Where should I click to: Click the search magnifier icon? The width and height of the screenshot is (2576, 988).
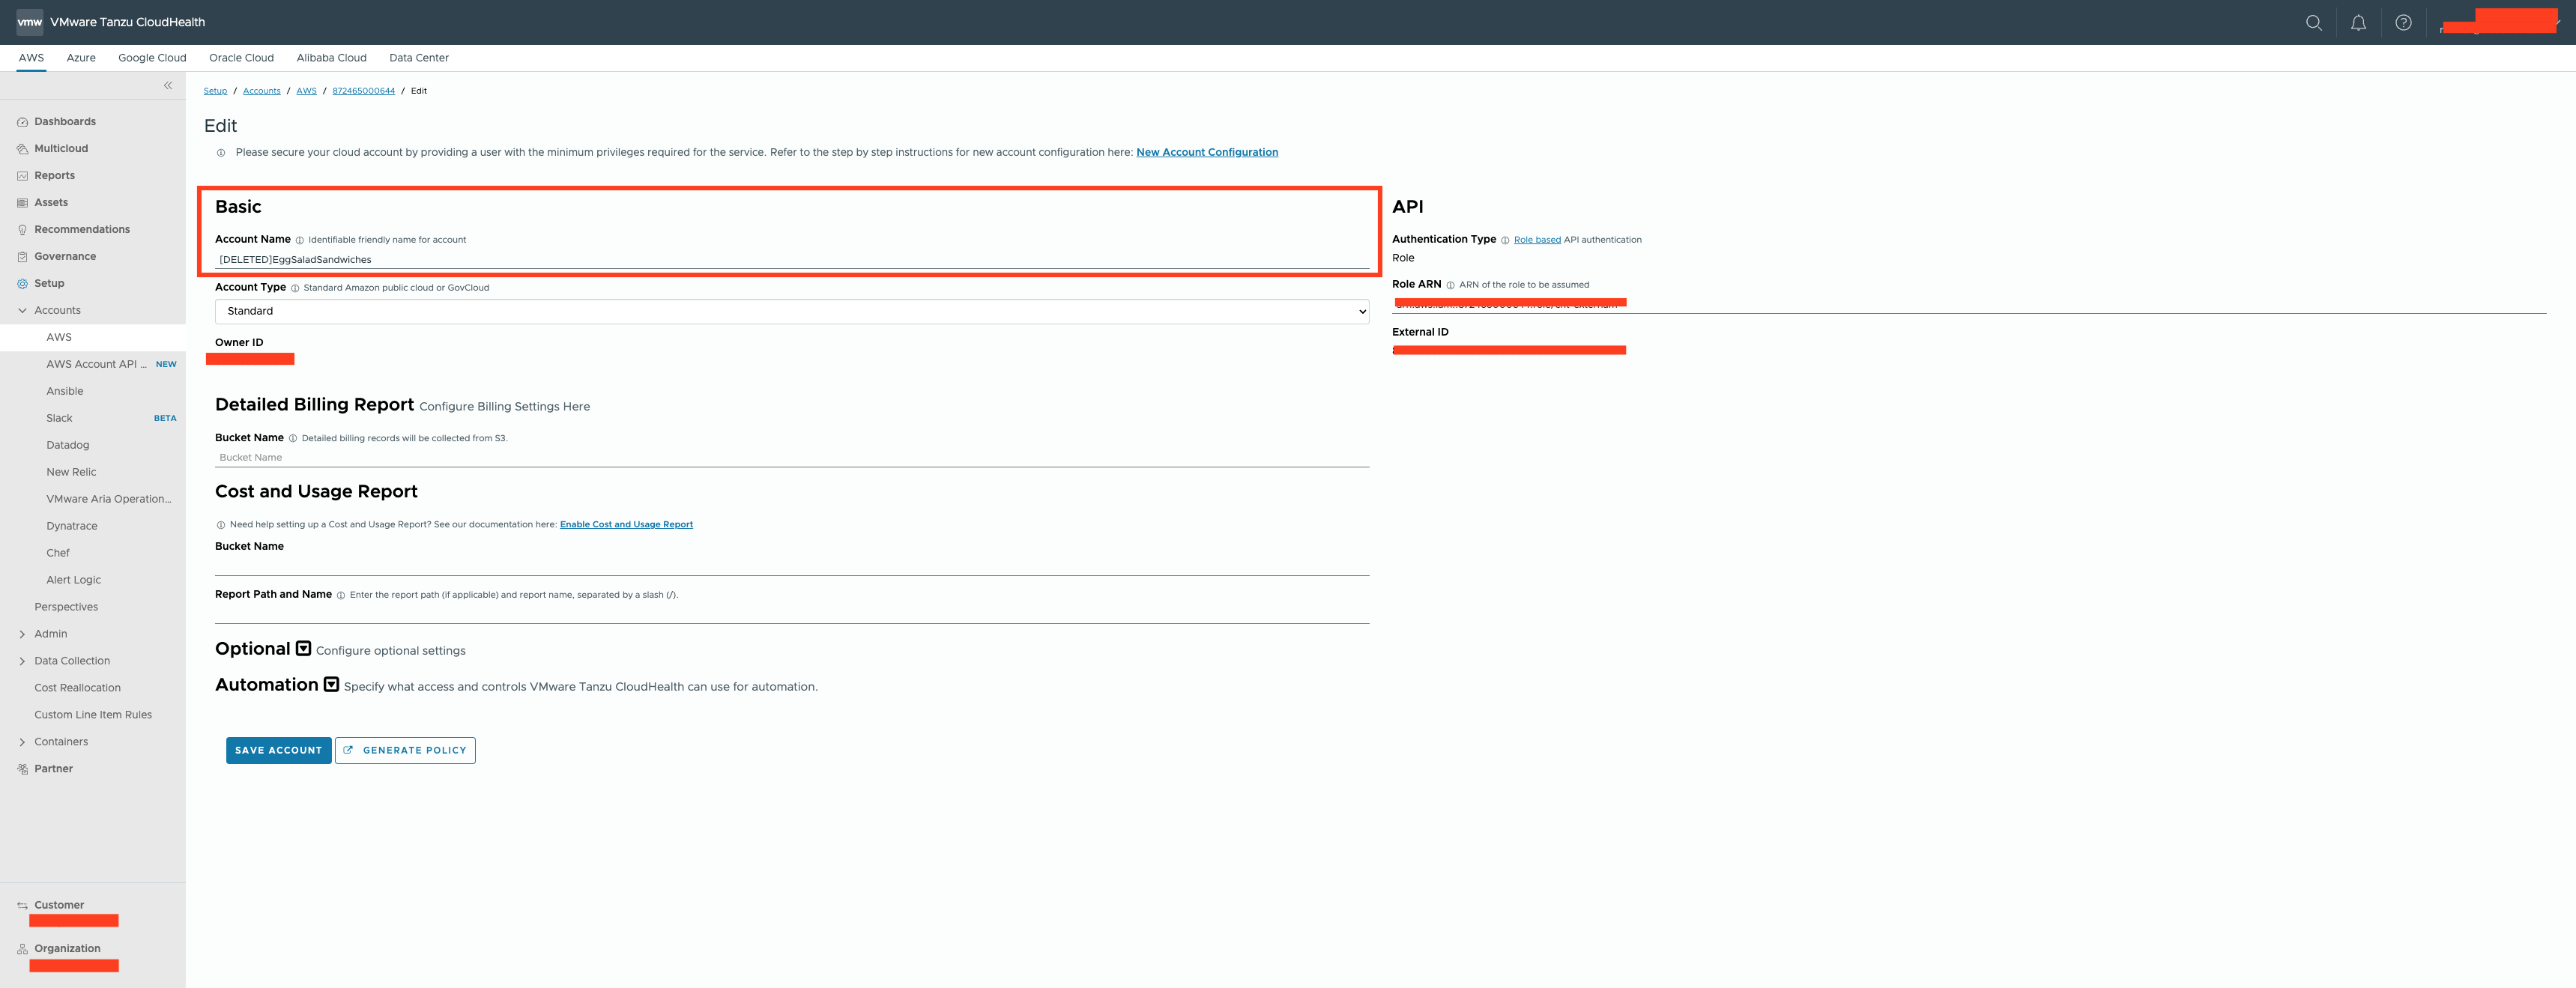(x=2313, y=23)
